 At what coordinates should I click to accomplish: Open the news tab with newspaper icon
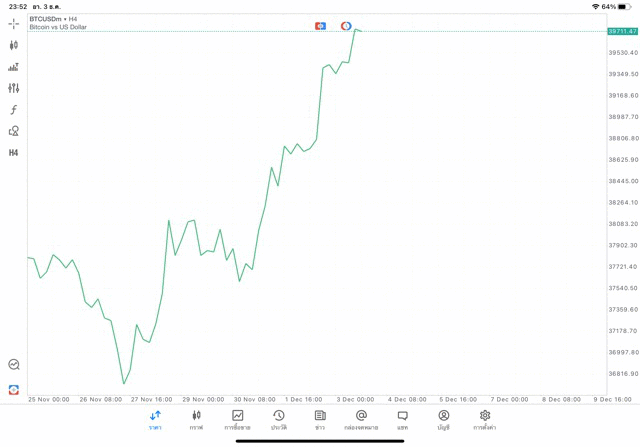[x=320, y=420]
